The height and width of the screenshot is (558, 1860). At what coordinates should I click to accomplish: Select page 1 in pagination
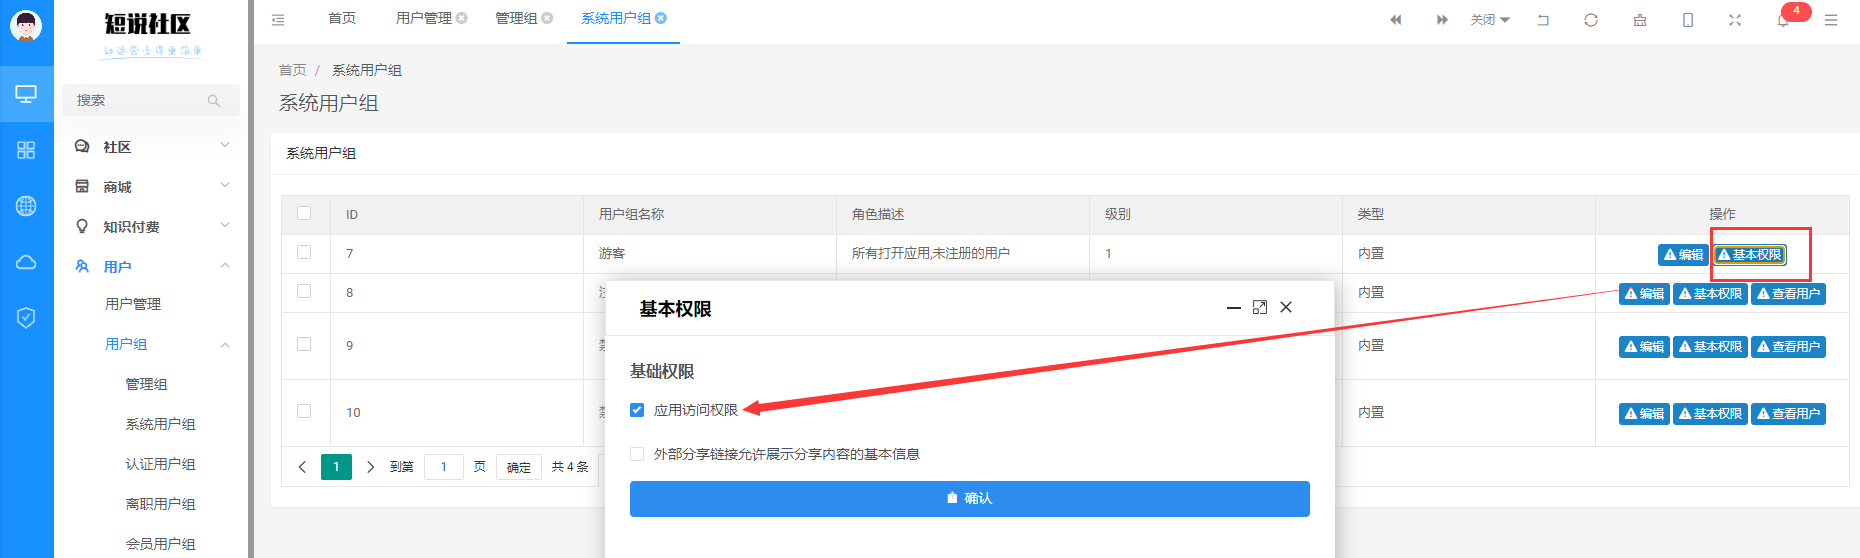tap(336, 467)
